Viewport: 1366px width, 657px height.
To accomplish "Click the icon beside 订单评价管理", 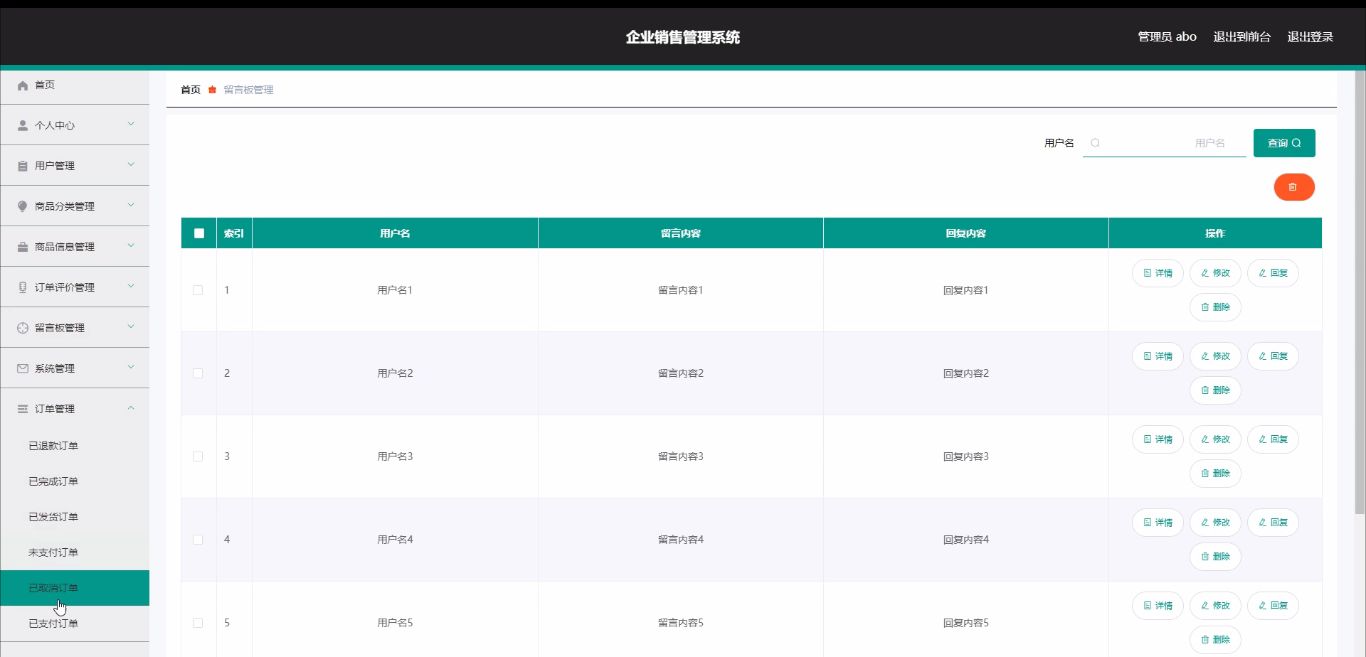I will point(23,288).
